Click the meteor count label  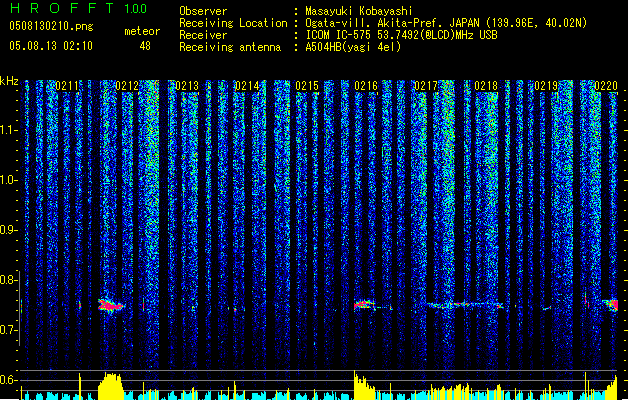(x=142, y=31)
